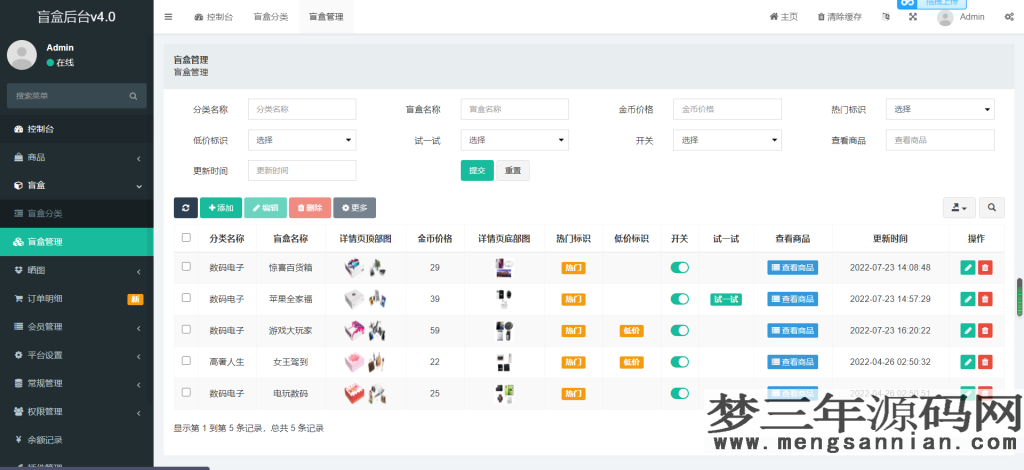Click the language switch icon in top bar
The width and height of the screenshot is (1024, 470).
click(x=886, y=17)
